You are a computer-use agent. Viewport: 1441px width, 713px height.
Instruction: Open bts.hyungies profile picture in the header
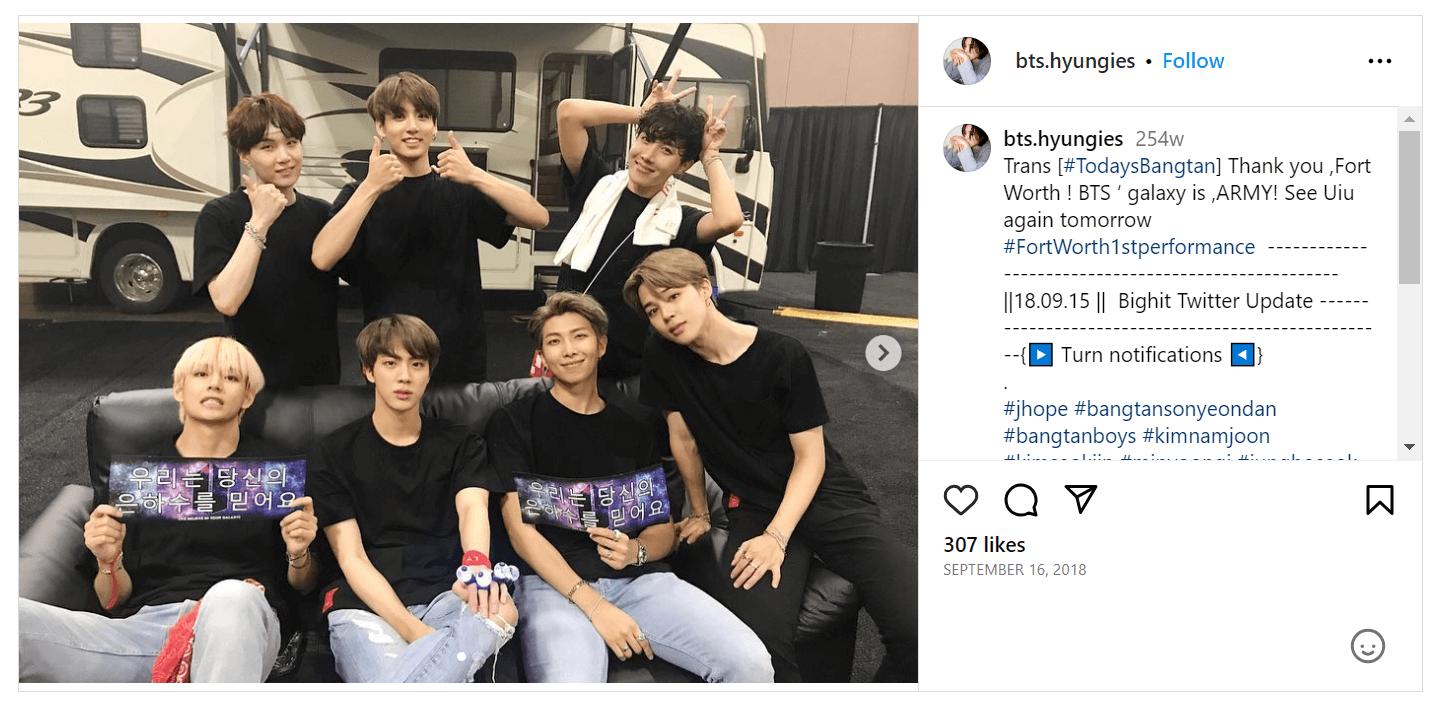pyautogui.click(x=966, y=60)
